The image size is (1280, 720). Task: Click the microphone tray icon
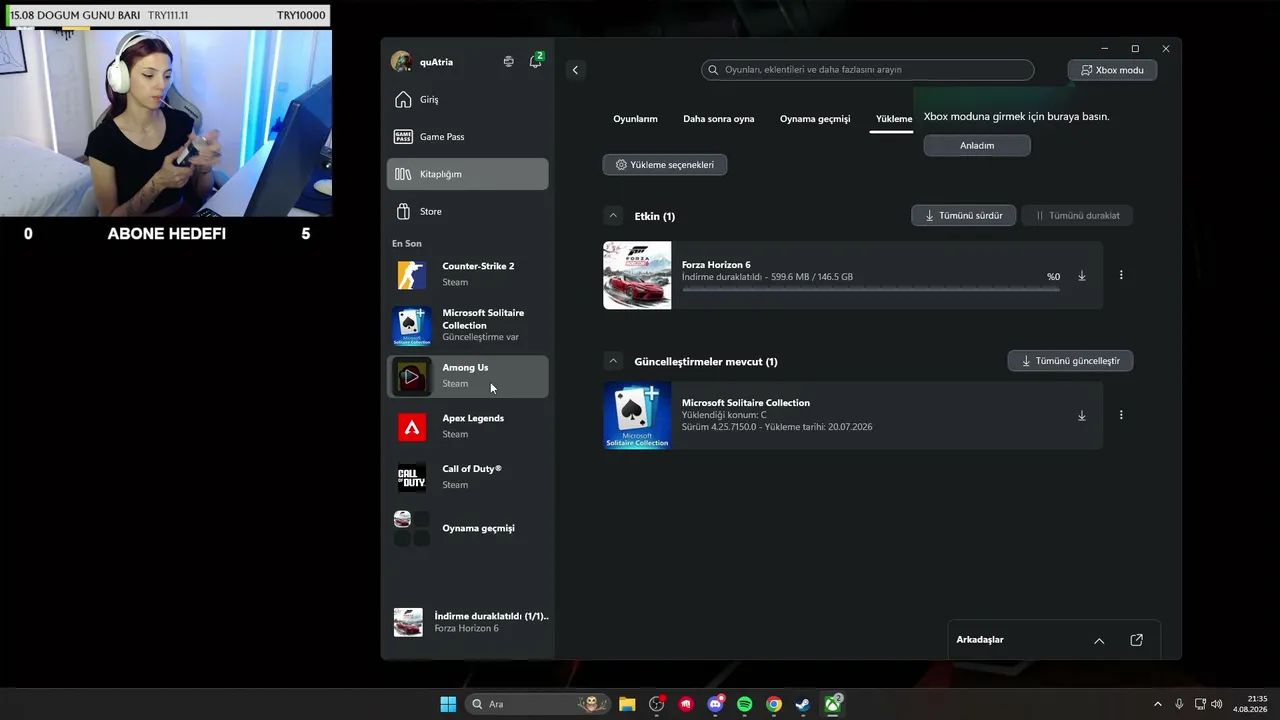1180,704
